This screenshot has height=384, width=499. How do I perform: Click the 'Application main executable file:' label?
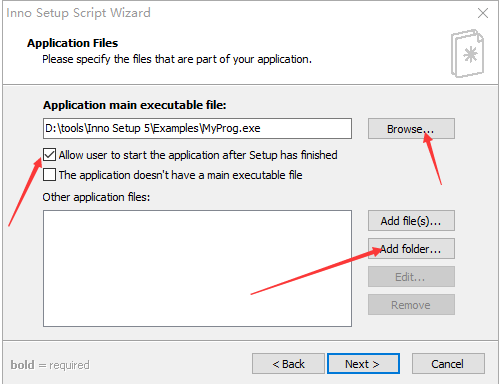click(x=135, y=105)
